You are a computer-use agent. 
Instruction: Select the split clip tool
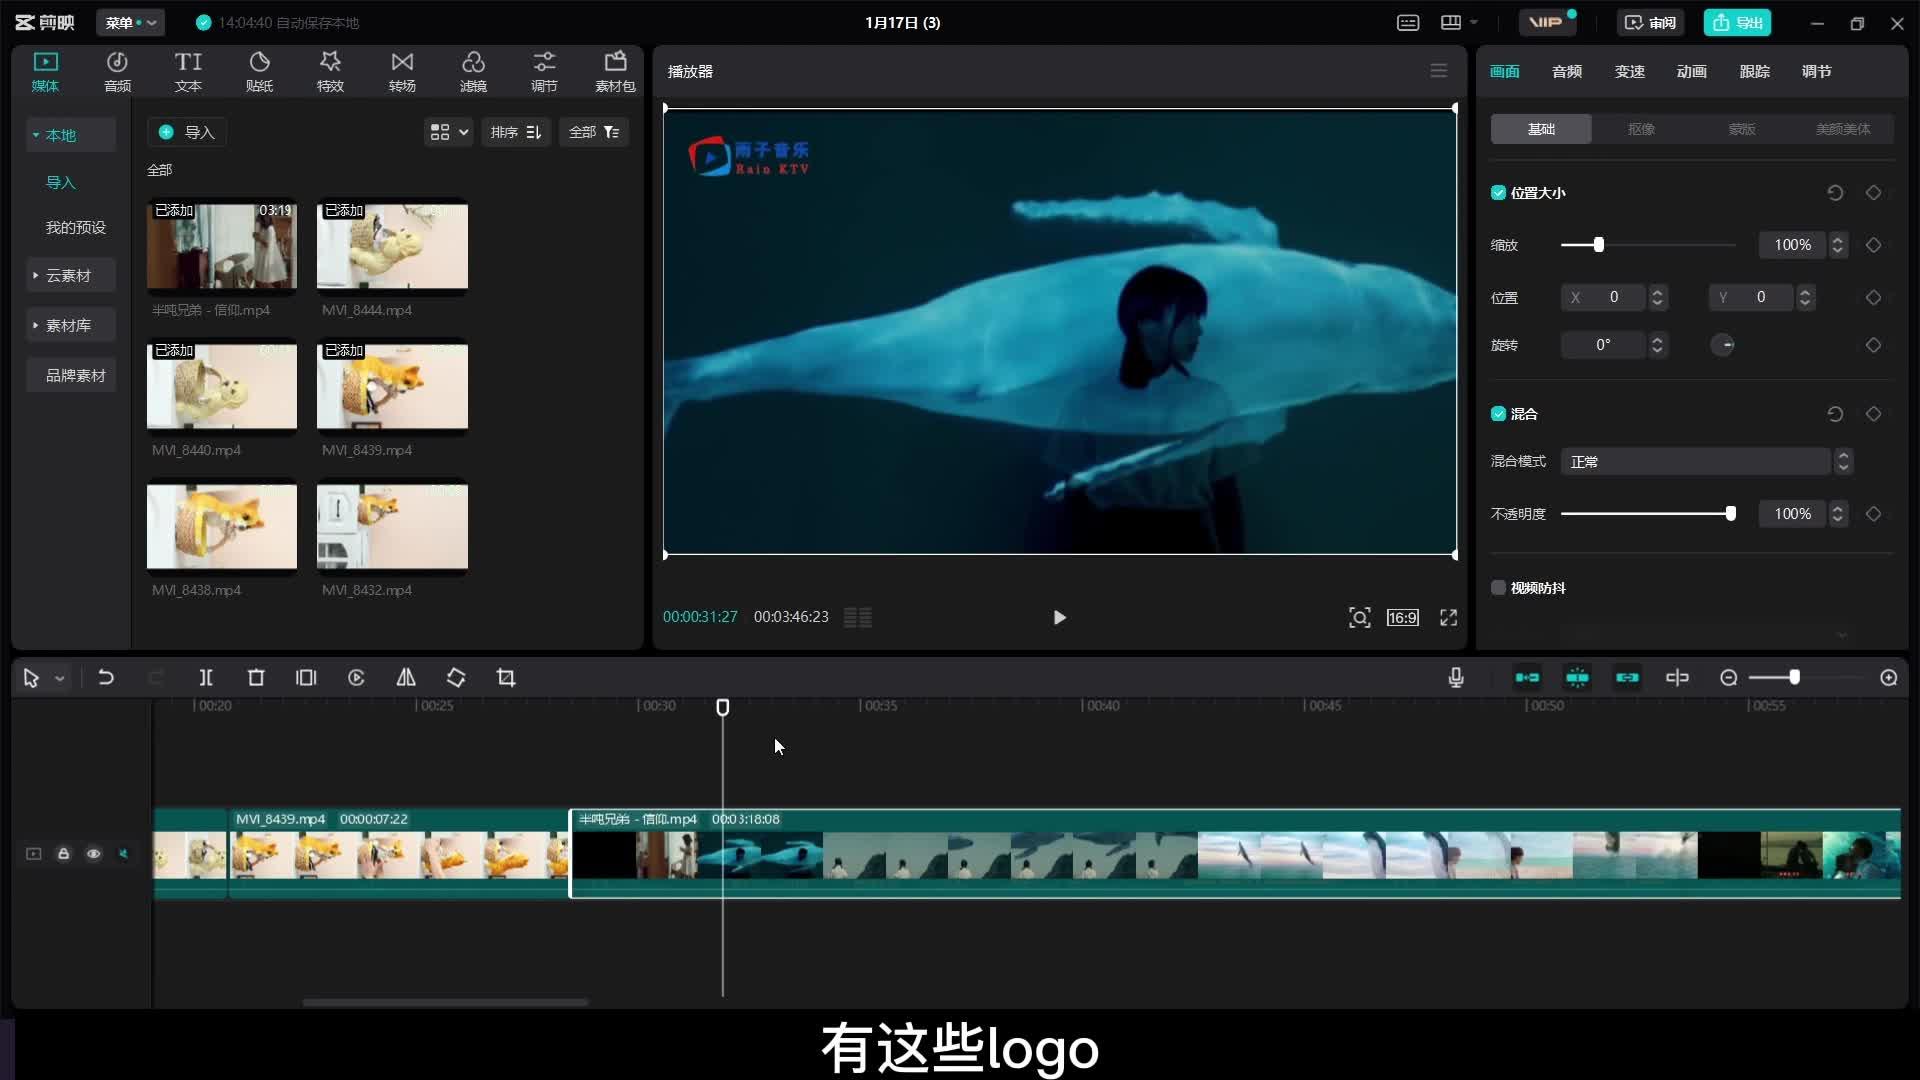(x=206, y=678)
